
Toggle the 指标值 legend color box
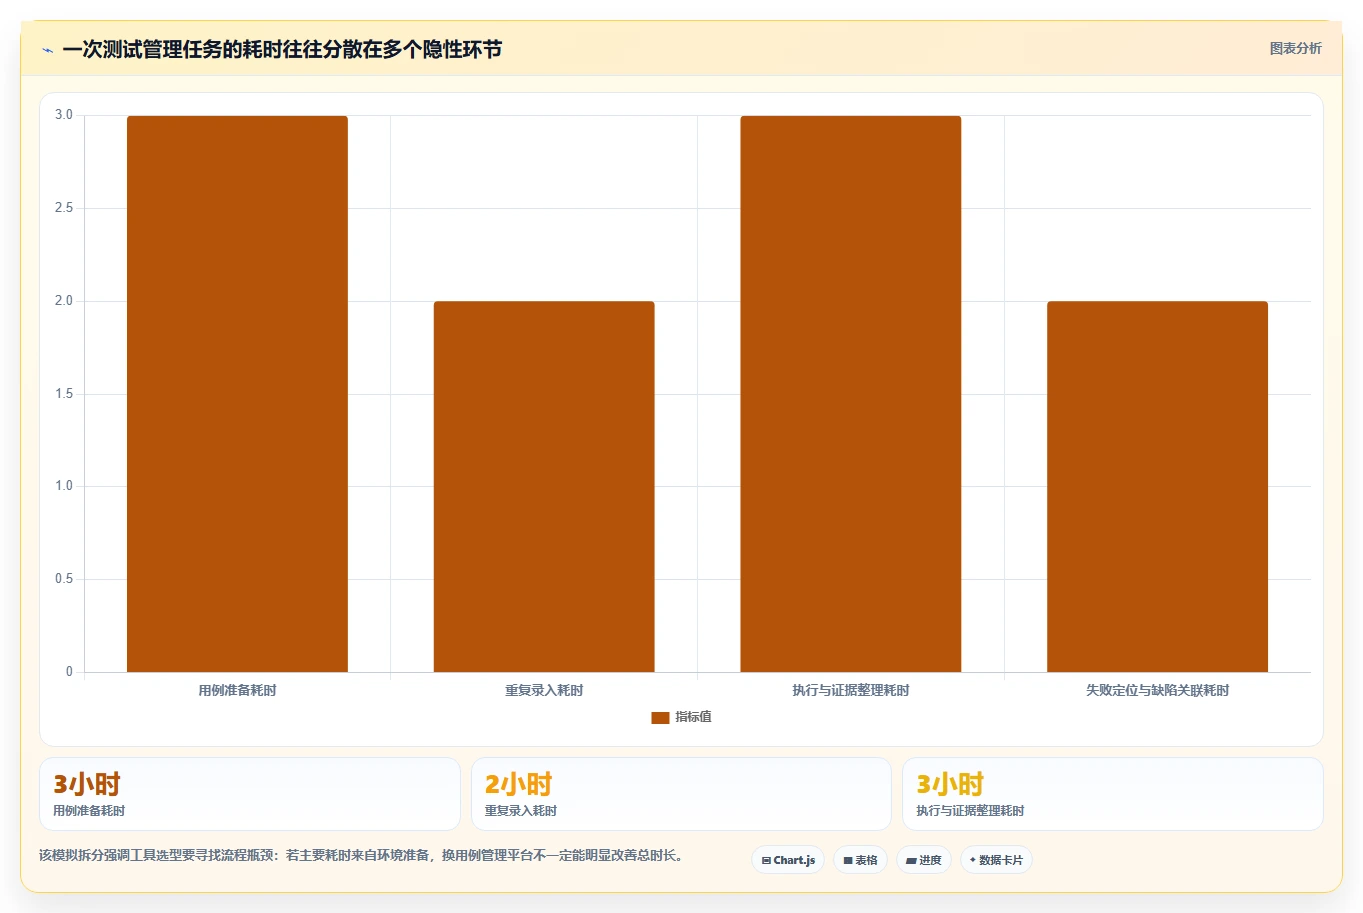click(660, 717)
